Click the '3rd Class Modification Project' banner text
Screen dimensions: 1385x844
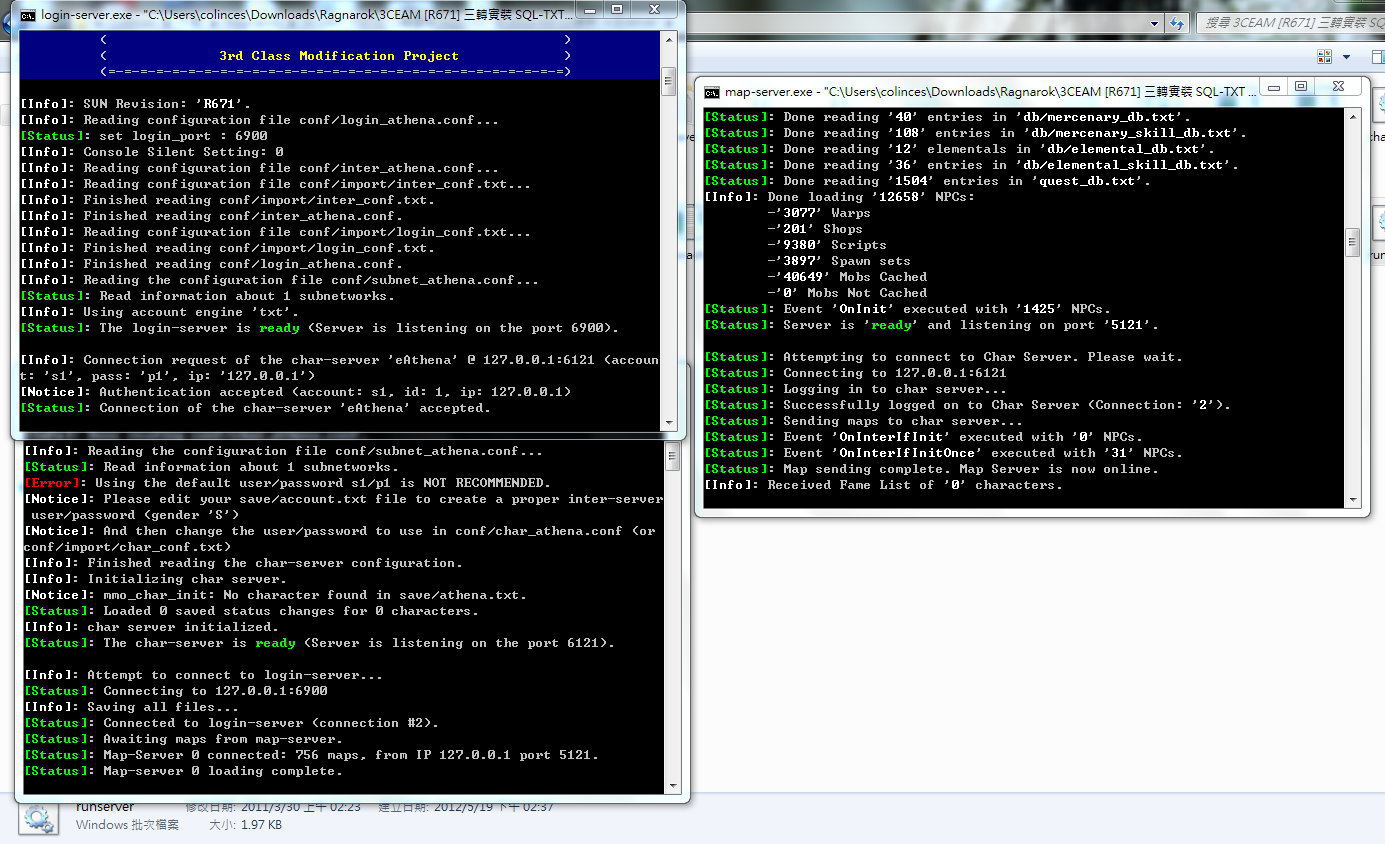[x=339, y=56]
